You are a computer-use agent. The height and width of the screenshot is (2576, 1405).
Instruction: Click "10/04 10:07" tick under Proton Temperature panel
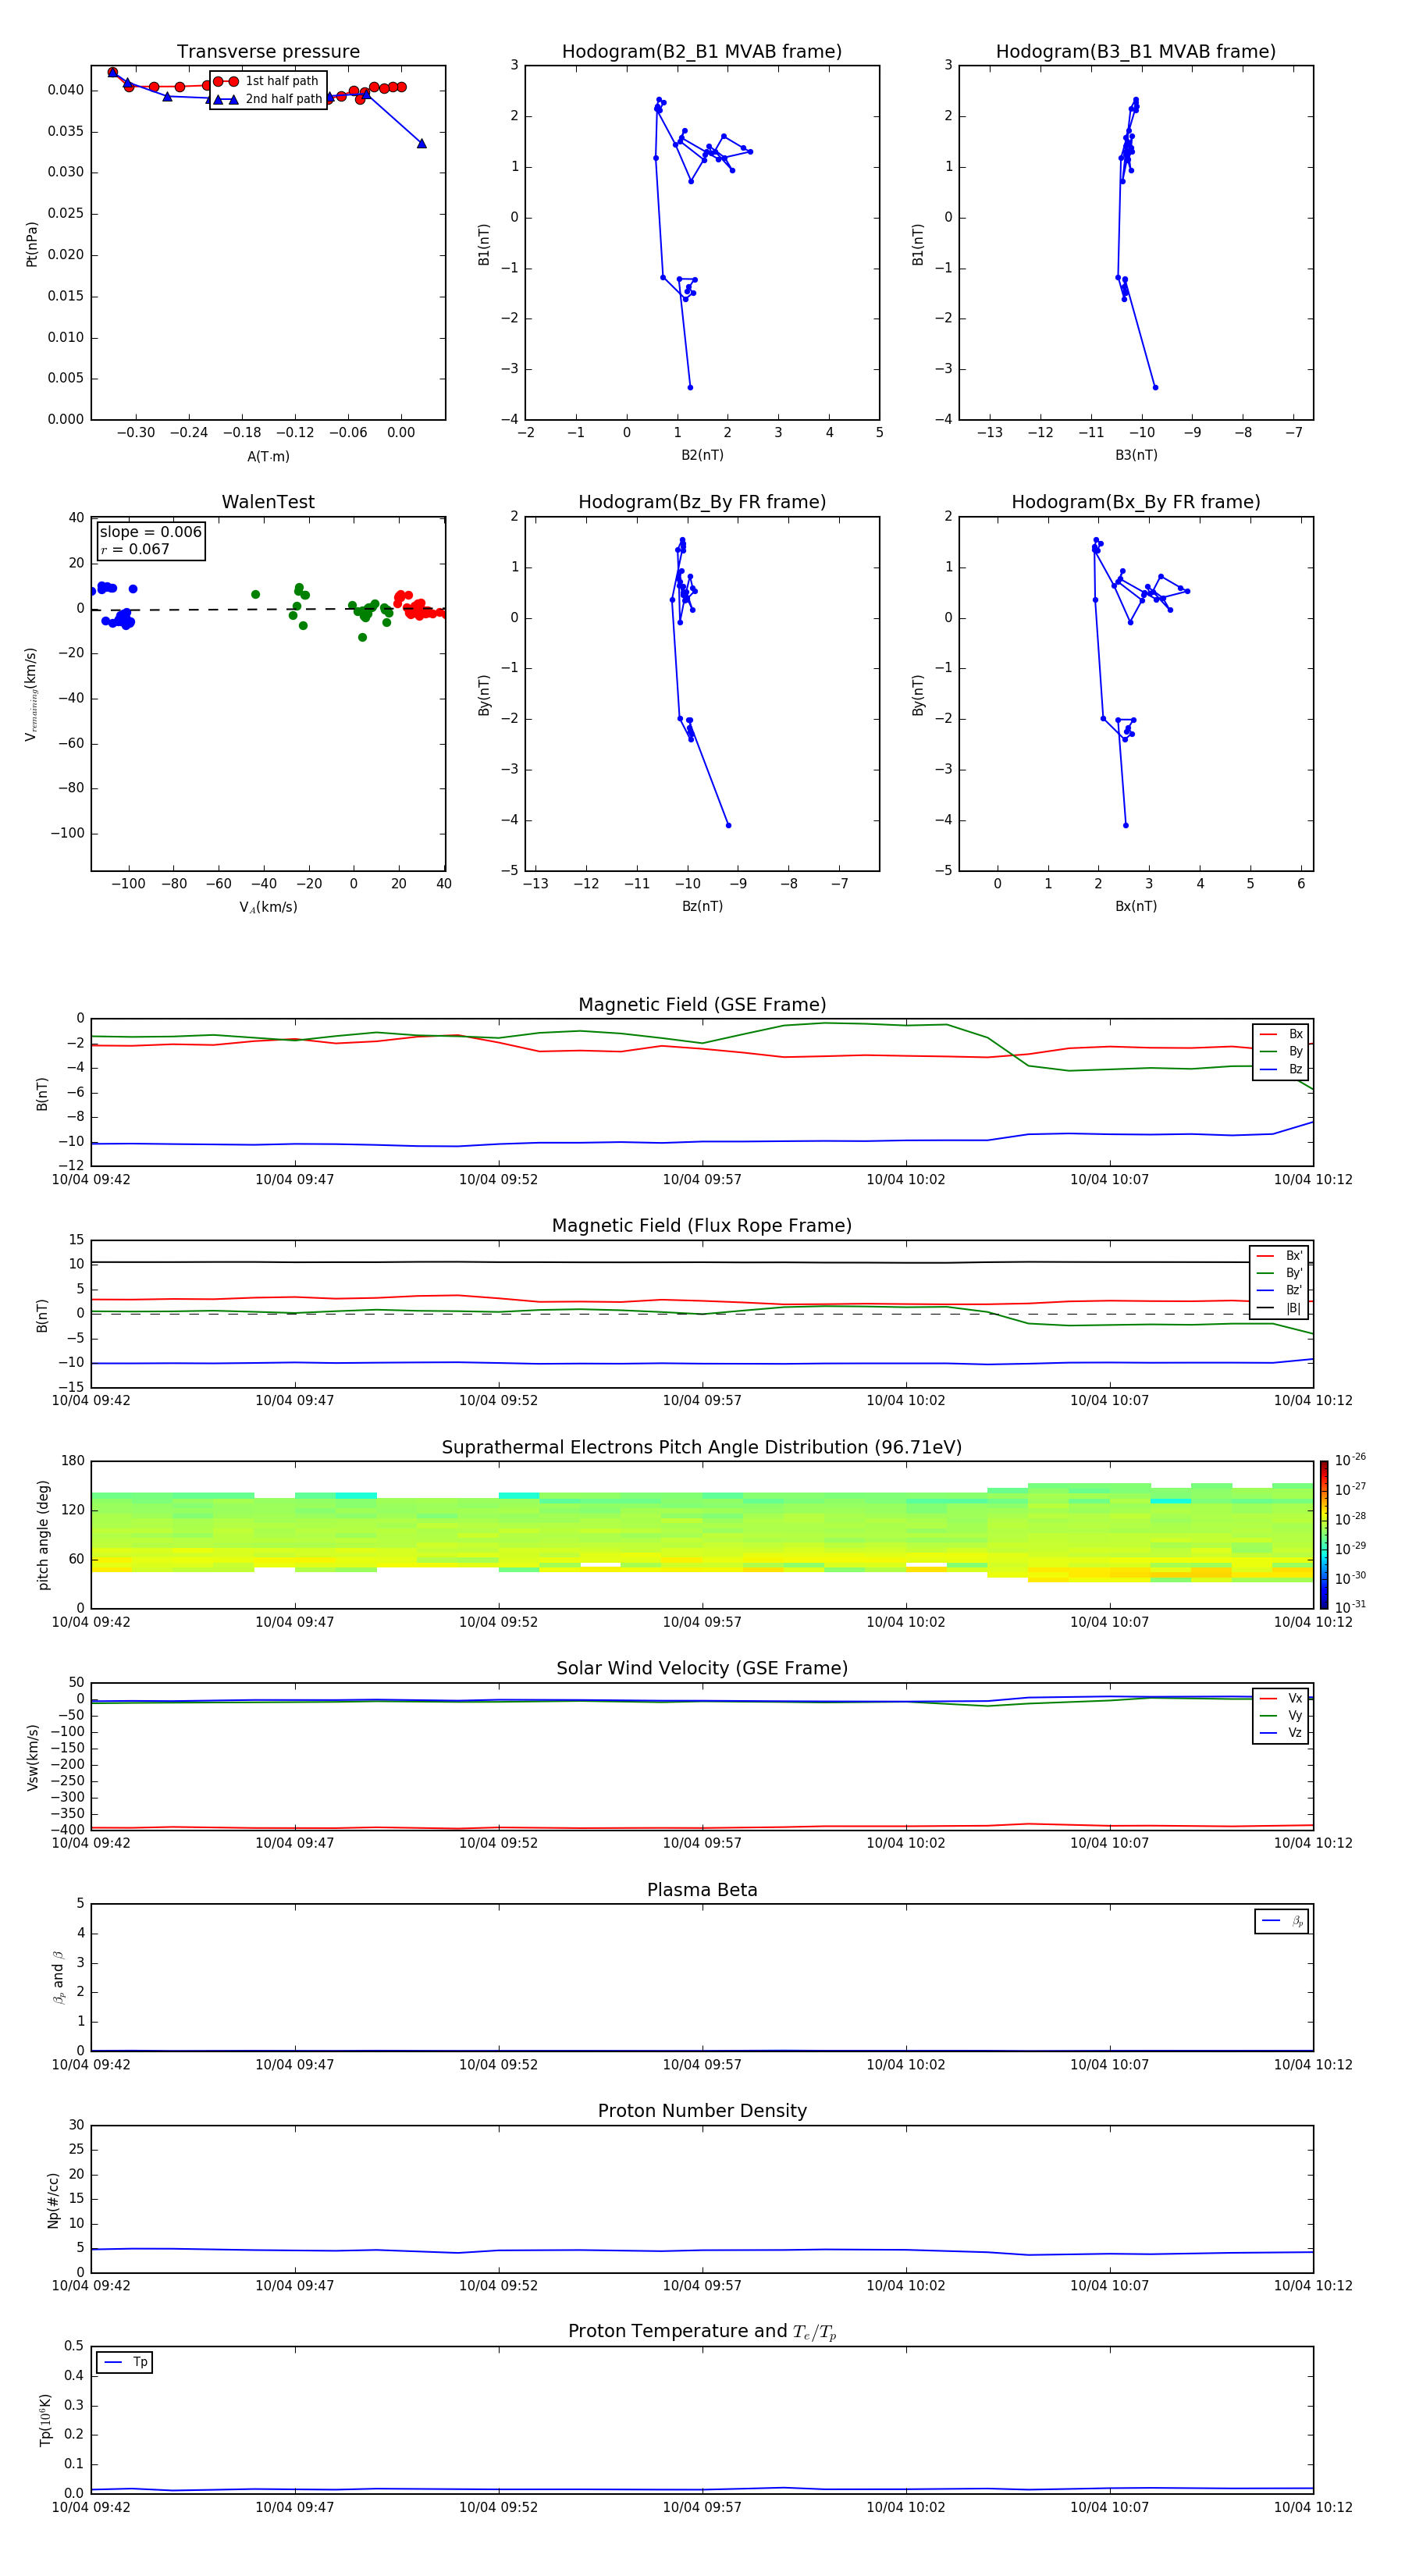pyautogui.click(x=1109, y=2507)
